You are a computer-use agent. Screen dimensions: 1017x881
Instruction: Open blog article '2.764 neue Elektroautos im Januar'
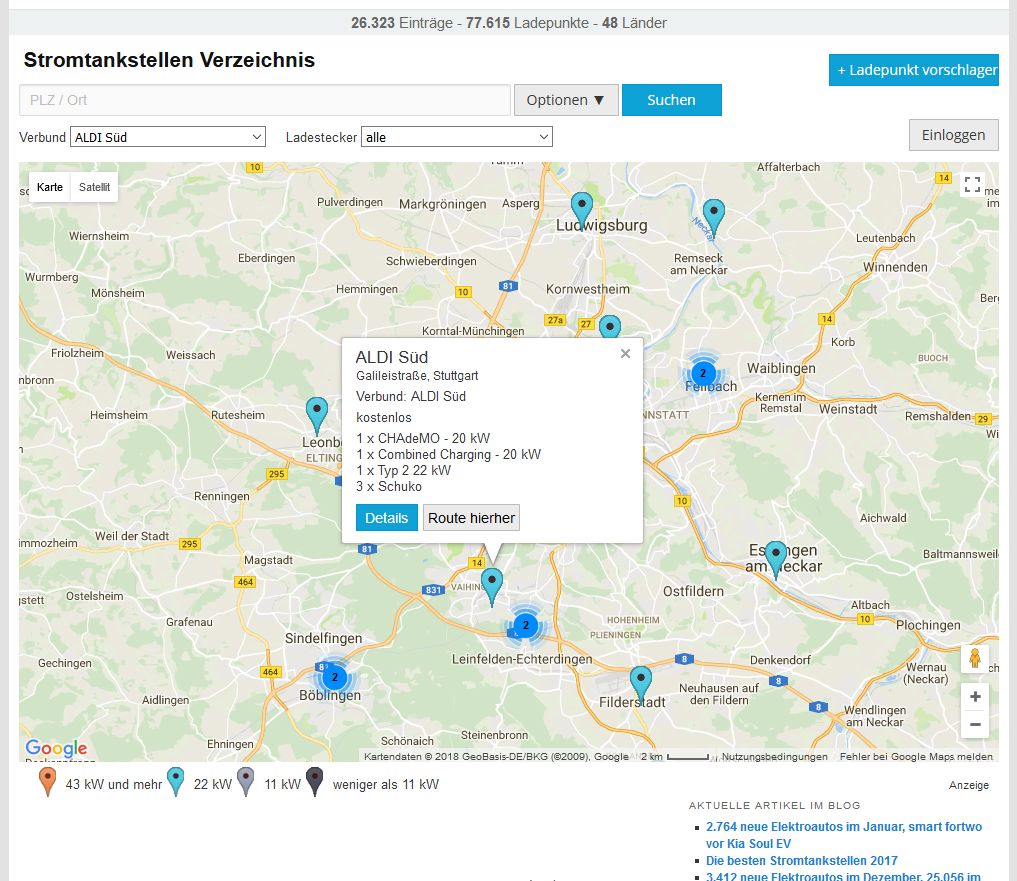pyautogui.click(x=844, y=835)
